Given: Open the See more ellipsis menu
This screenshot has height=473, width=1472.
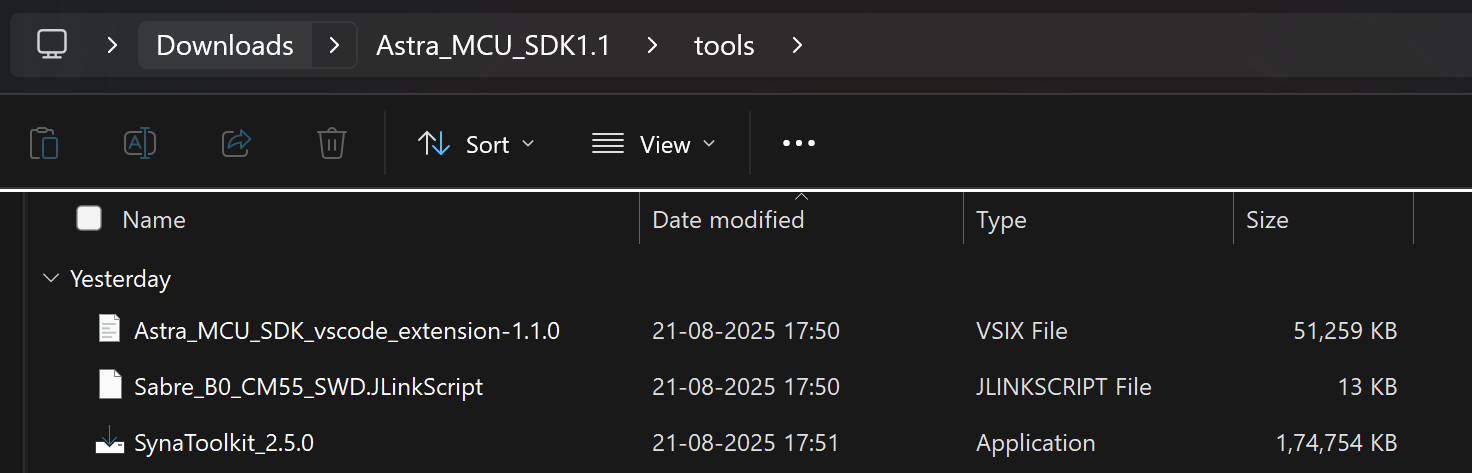Looking at the screenshot, I should (798, 144).
